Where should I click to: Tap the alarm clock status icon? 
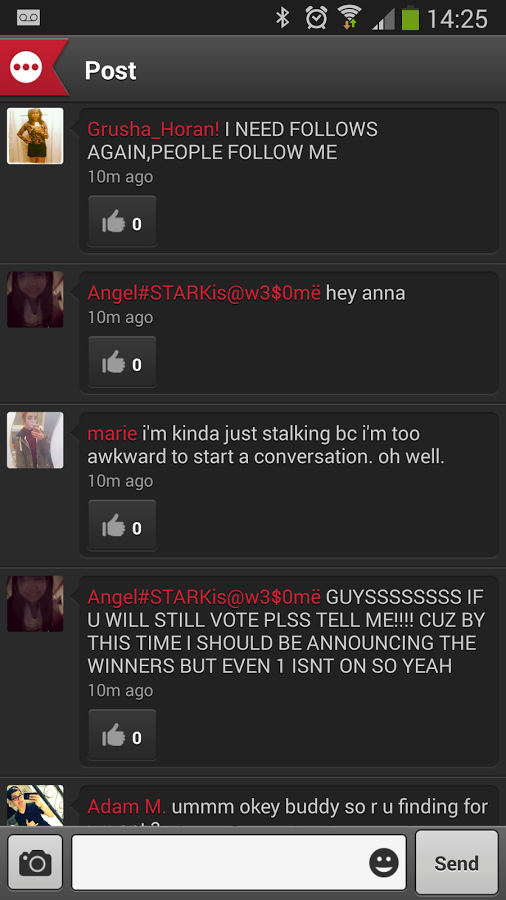click(x=316, y=18)
